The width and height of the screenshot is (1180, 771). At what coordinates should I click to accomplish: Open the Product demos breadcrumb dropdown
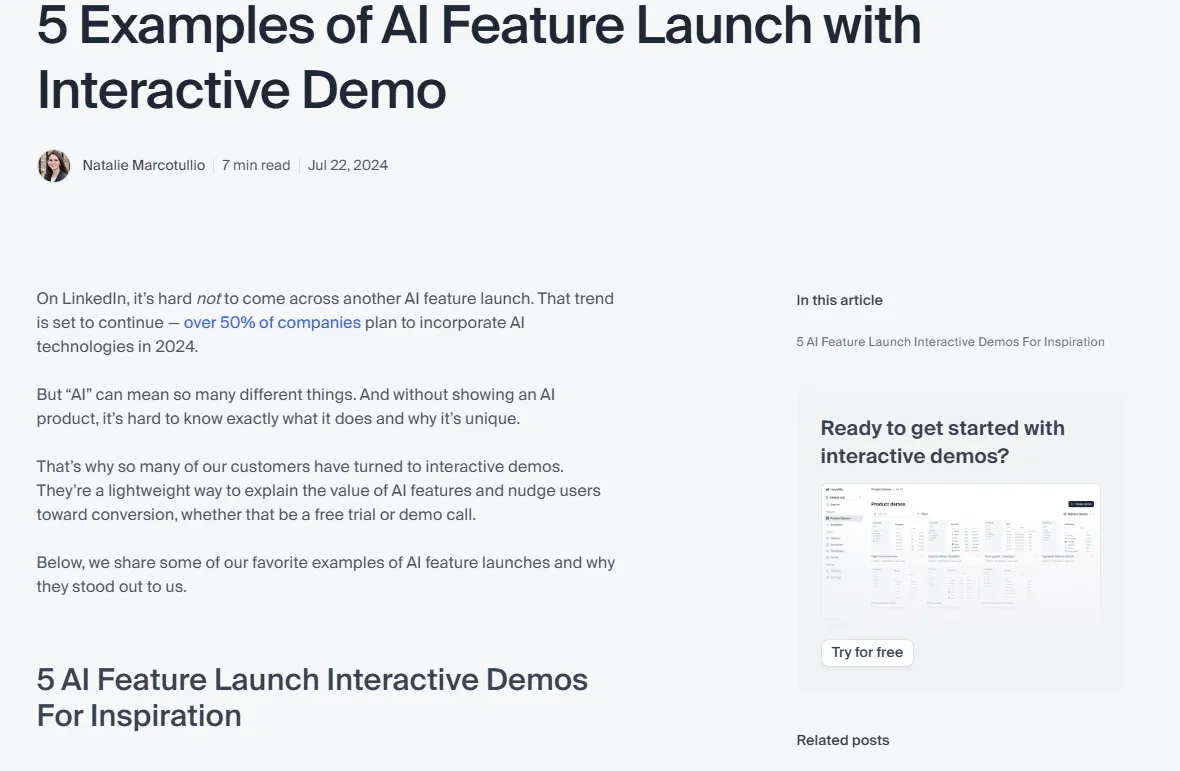879,489
